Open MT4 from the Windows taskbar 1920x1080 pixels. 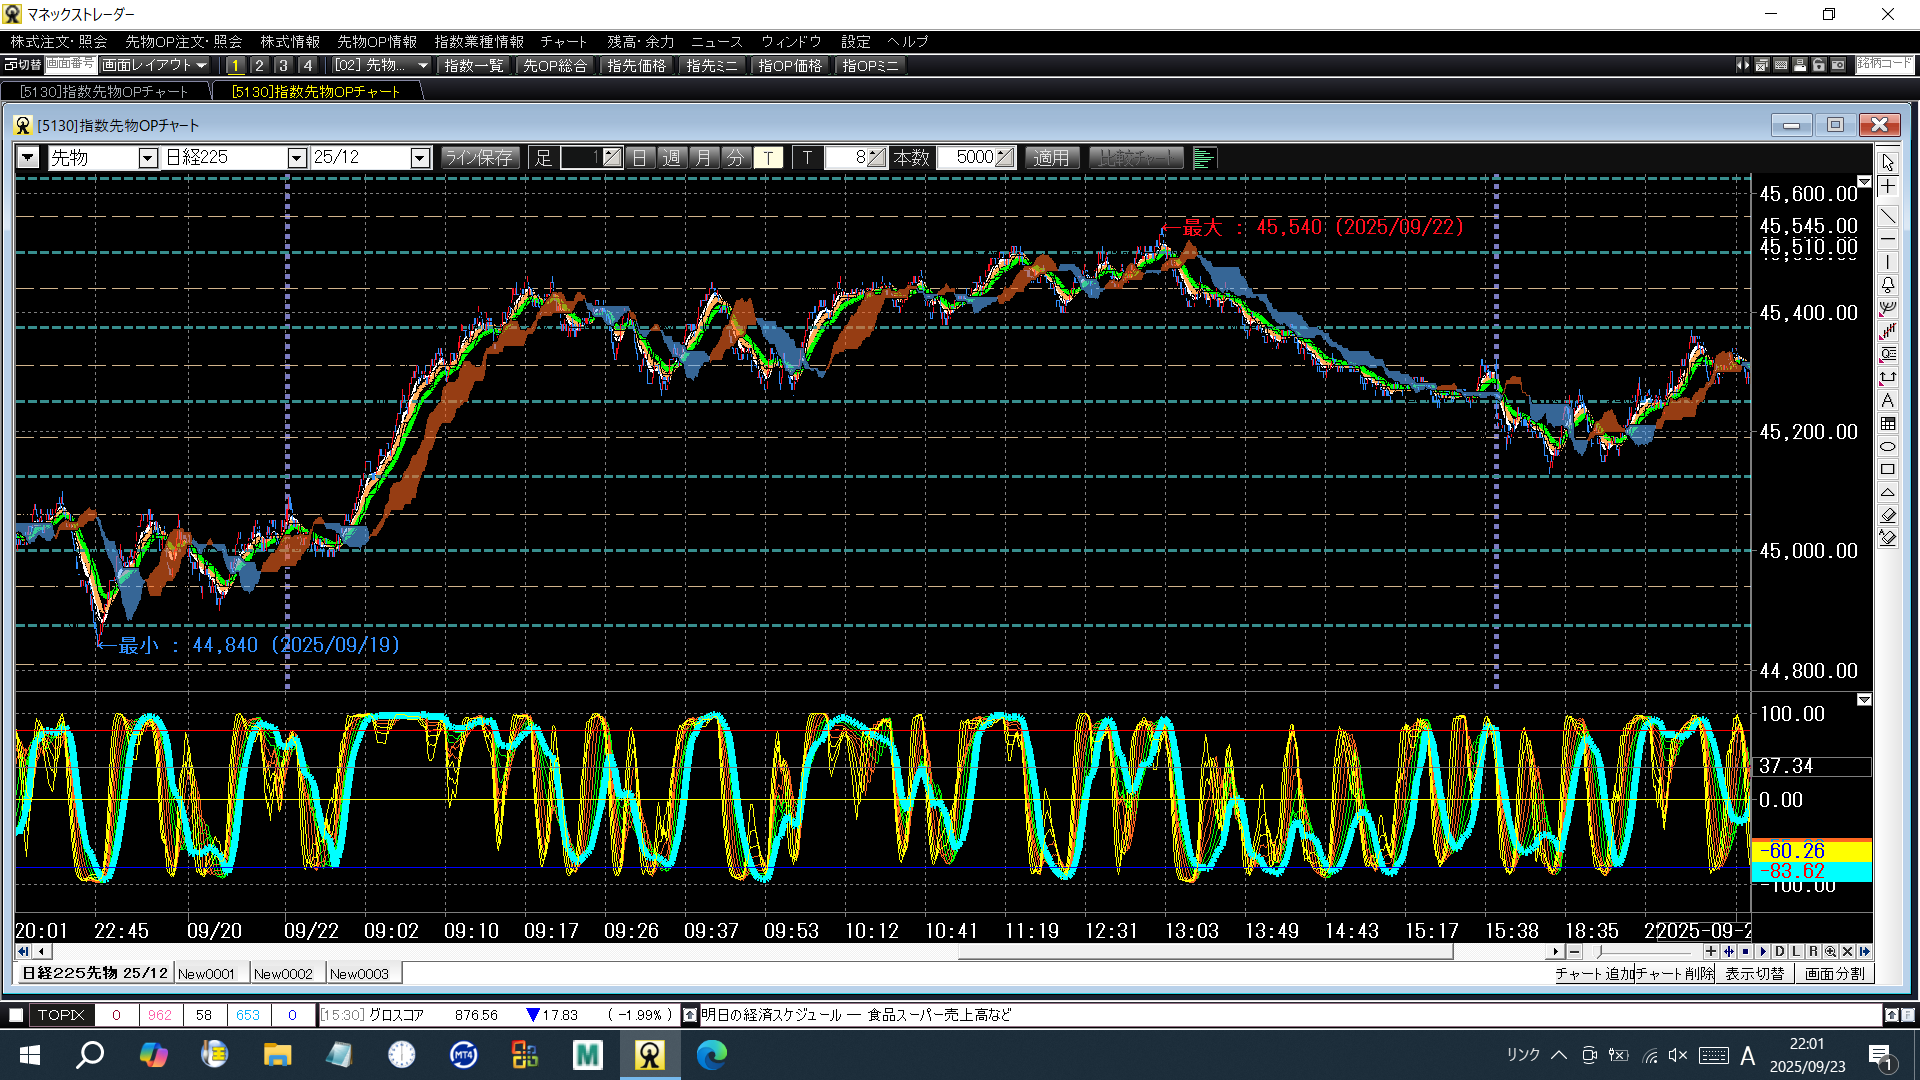point(463,1054)
